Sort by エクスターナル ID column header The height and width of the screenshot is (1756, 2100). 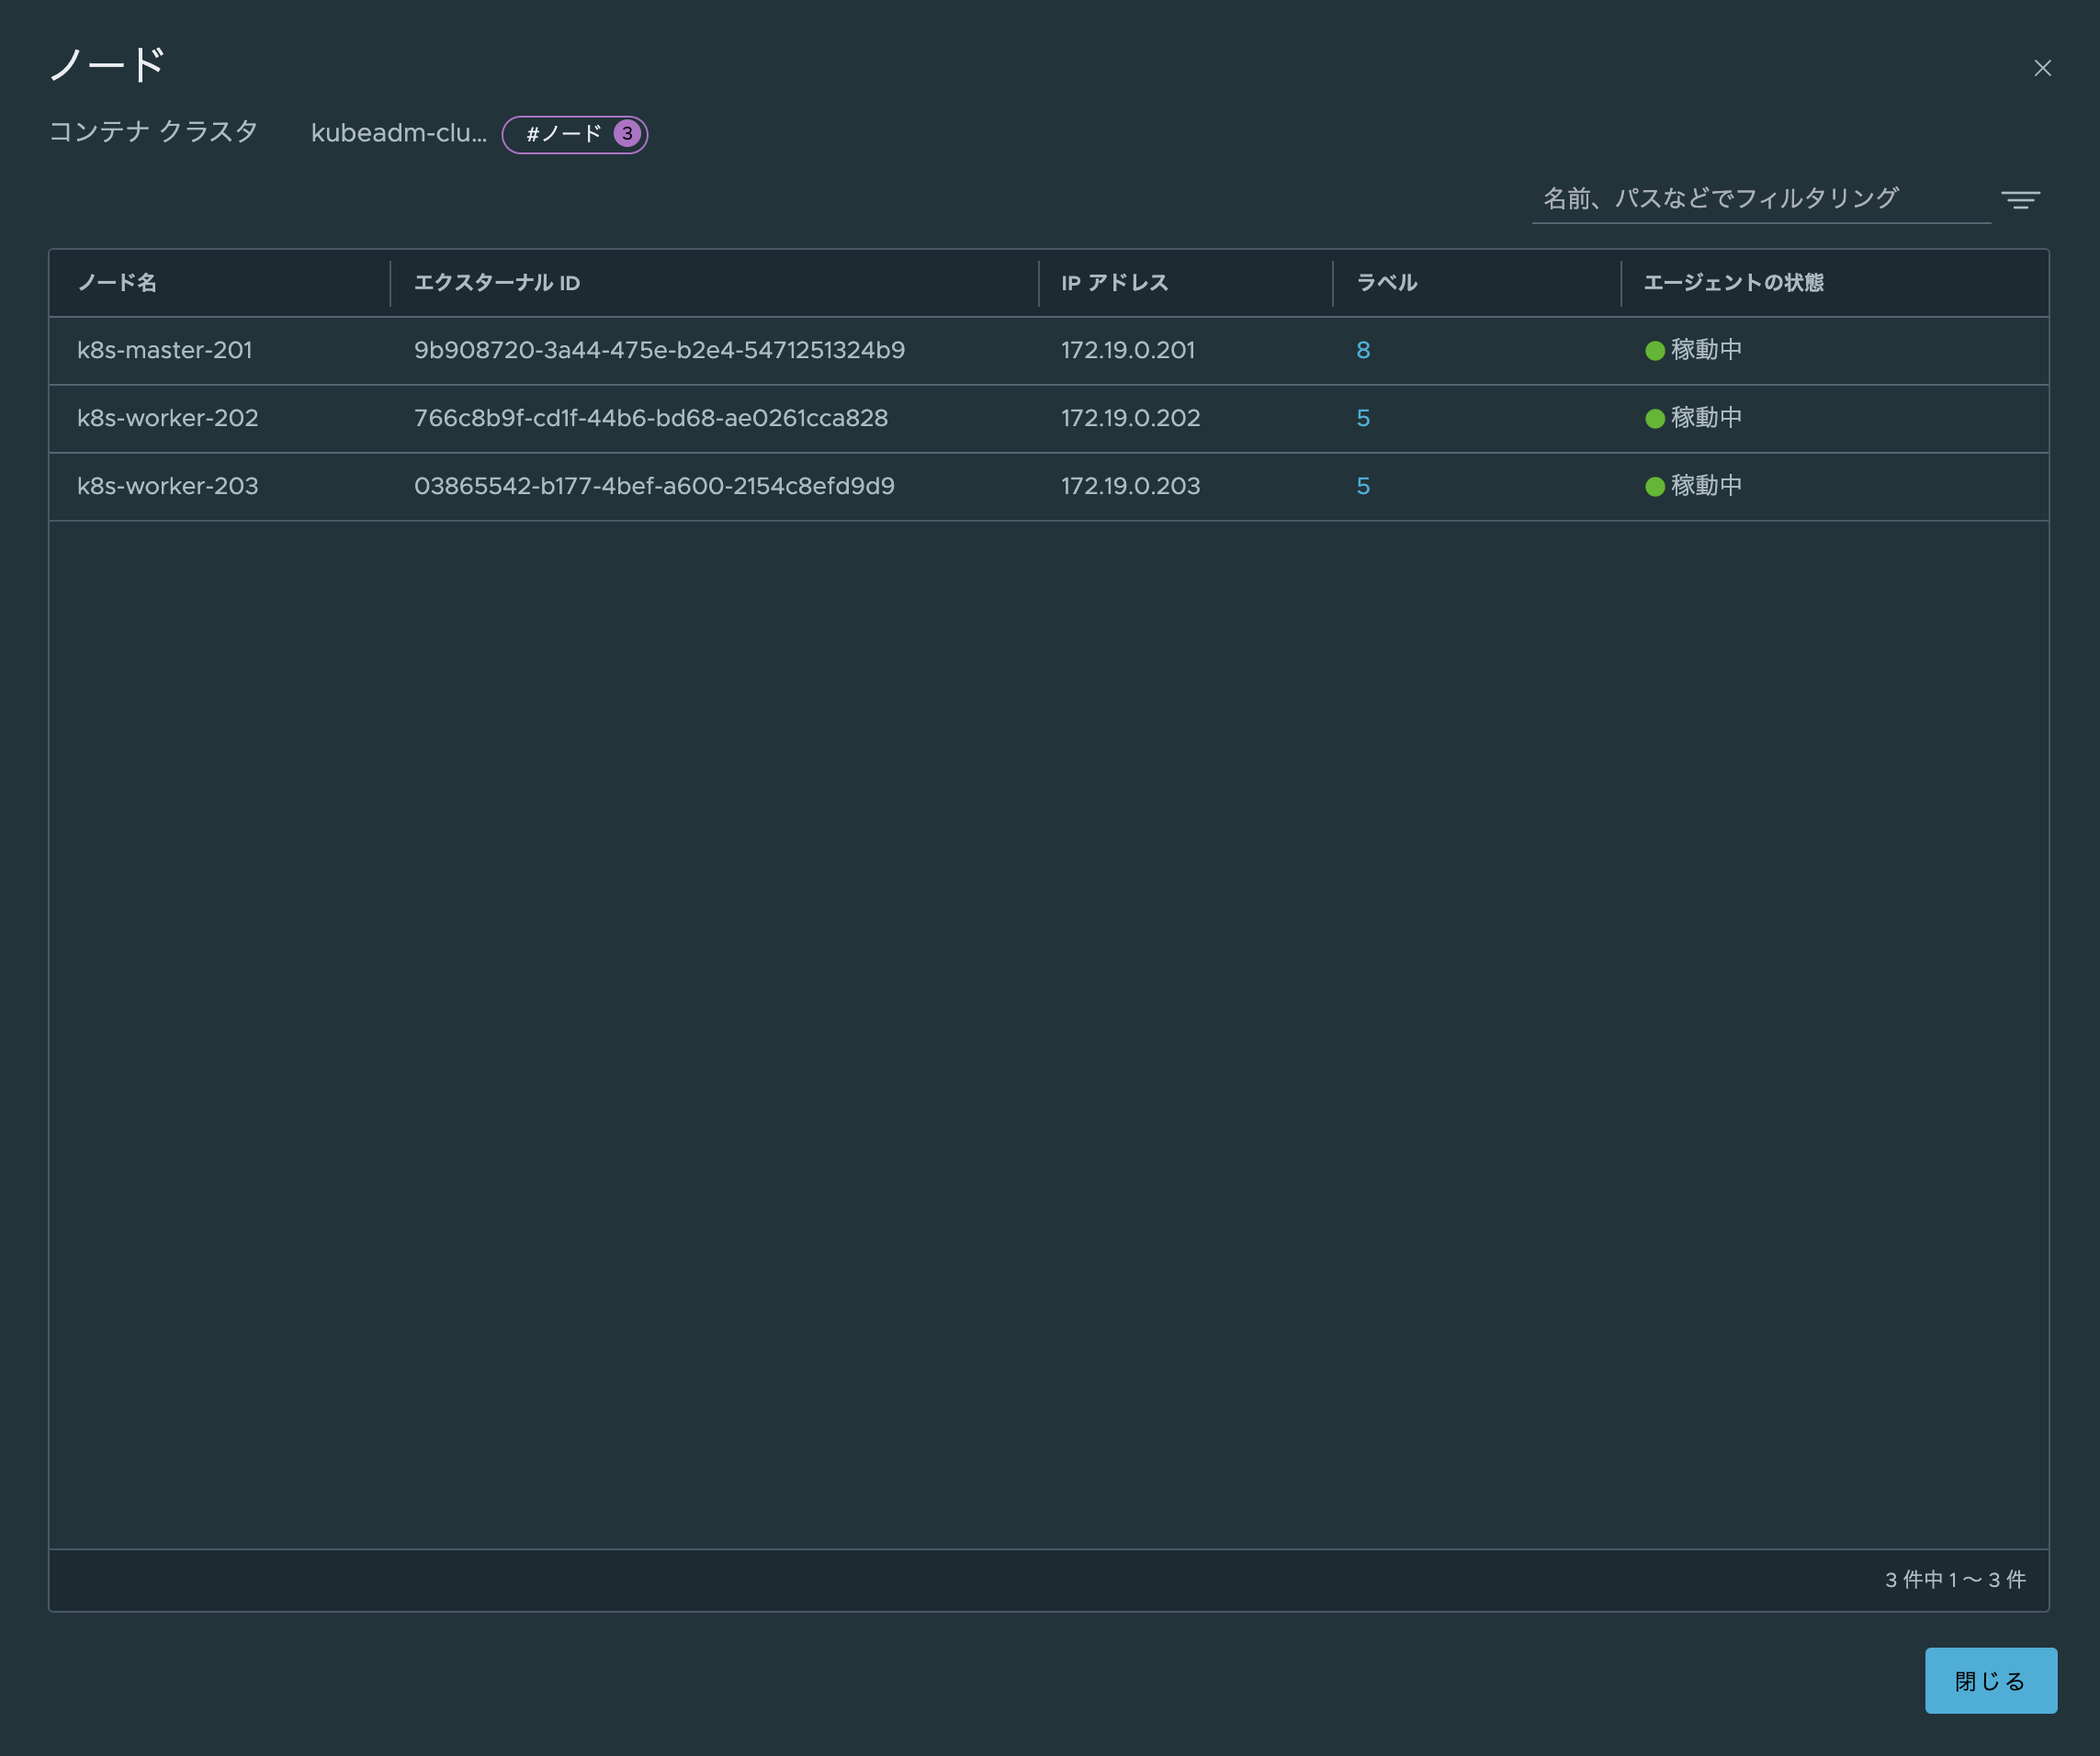click(497, 283)
